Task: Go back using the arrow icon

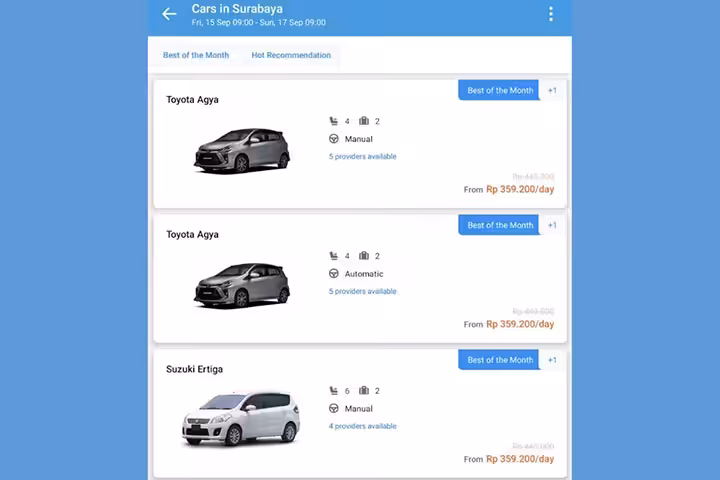Action: 169,14
